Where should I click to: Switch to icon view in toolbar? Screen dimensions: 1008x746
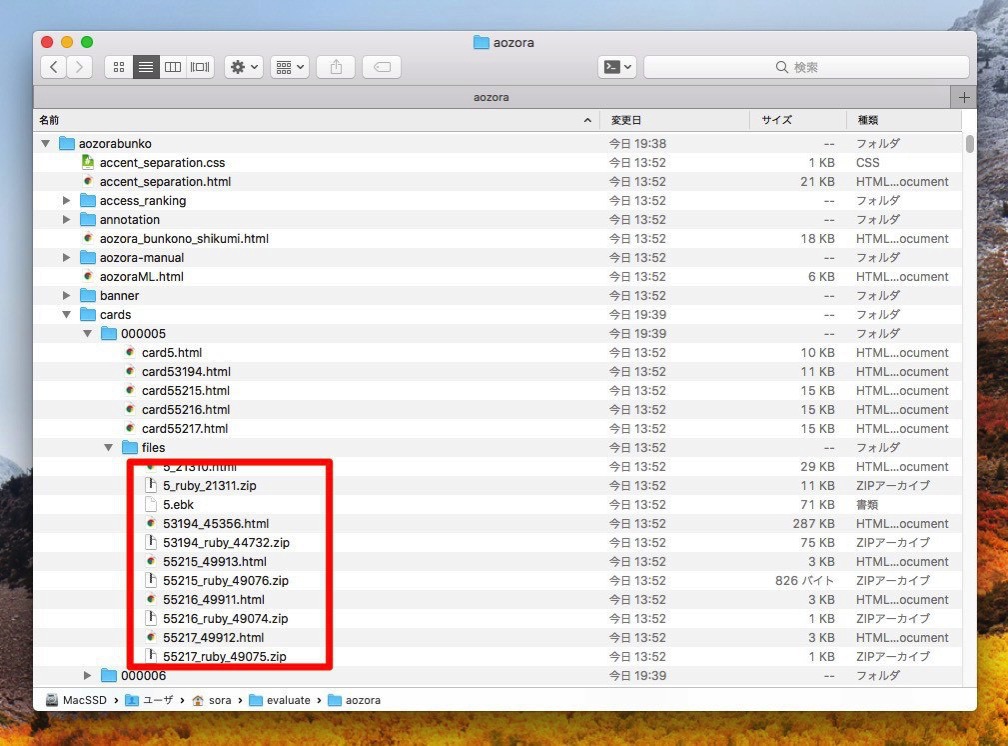click(119, 67)
